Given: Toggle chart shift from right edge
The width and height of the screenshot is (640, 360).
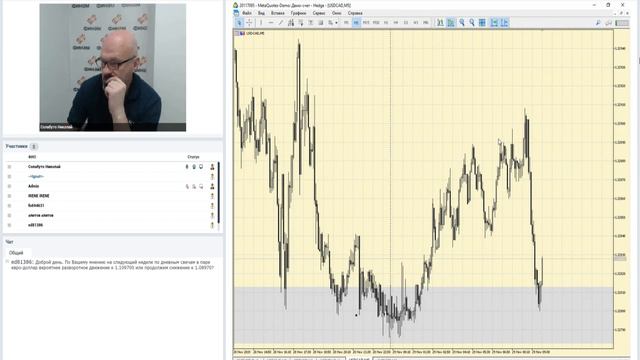Looking at the screenshot, I should pos(504,23).
